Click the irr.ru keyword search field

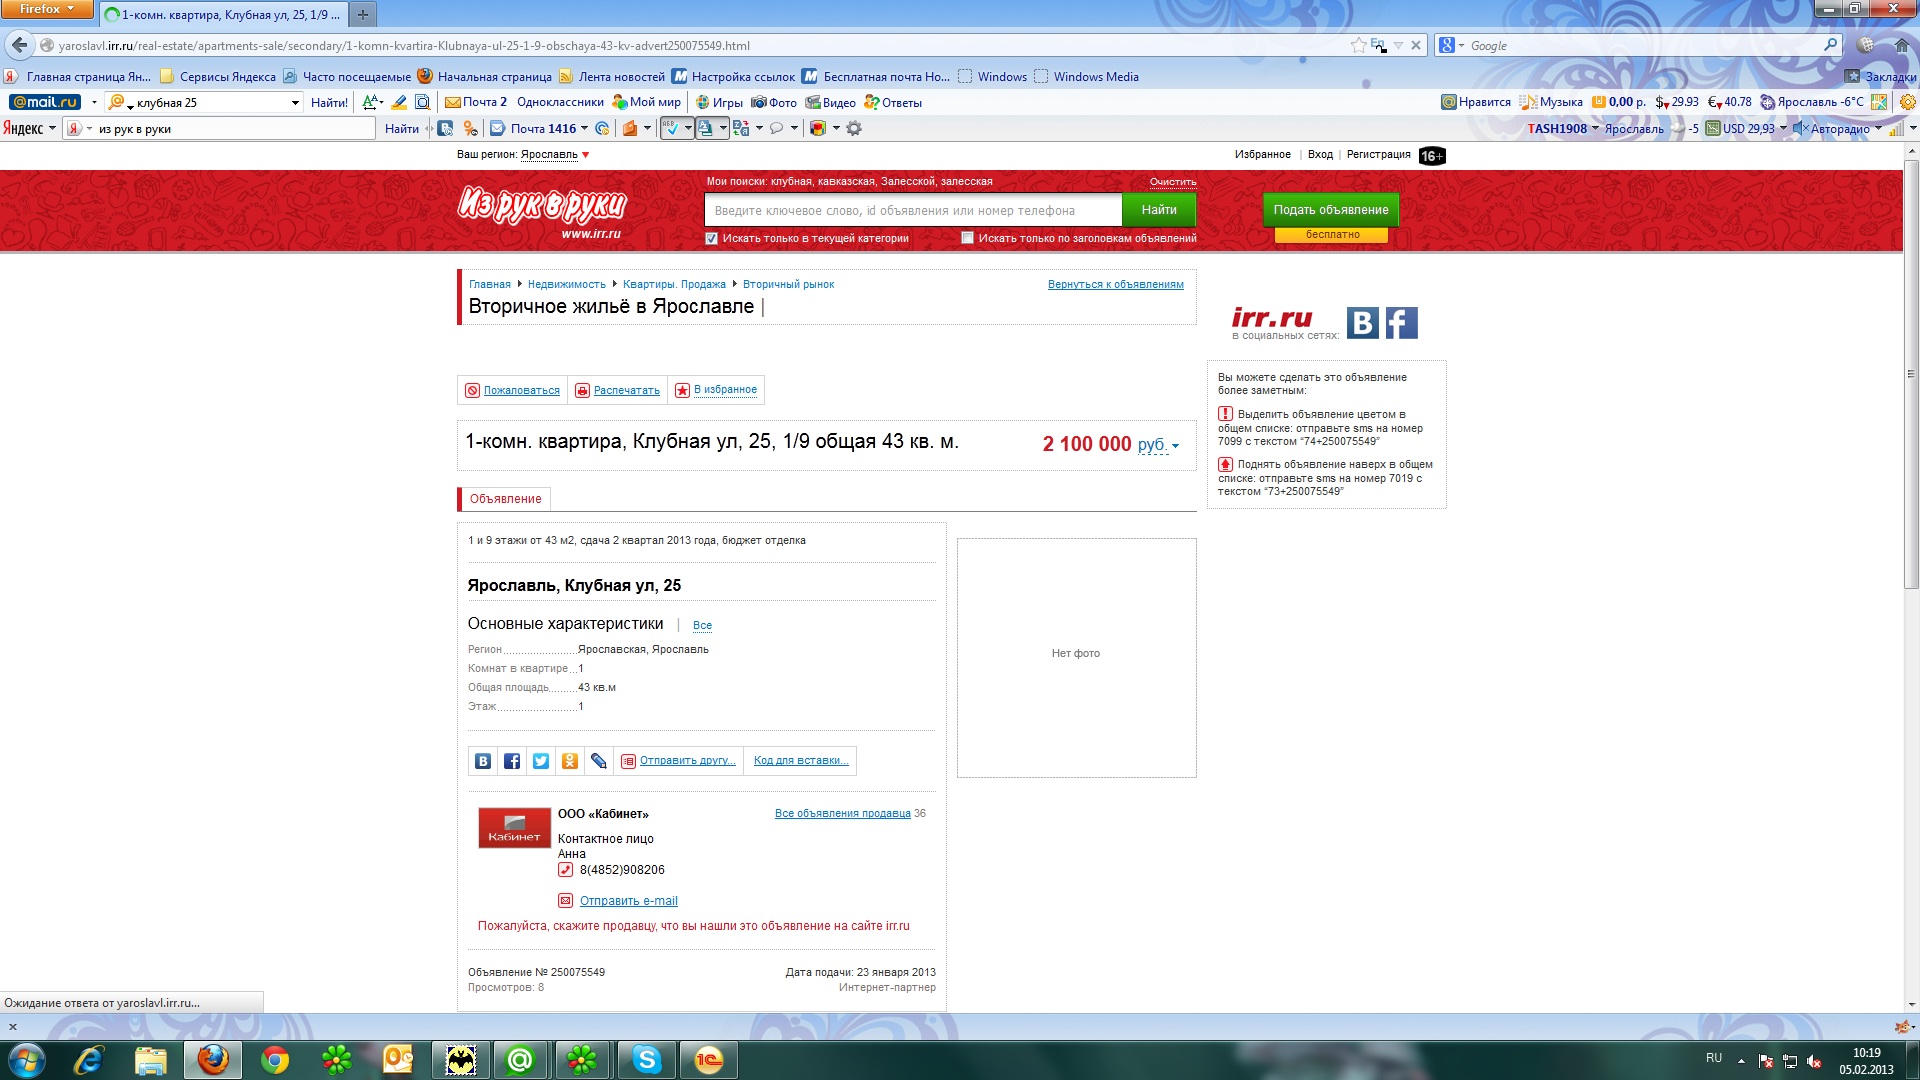click(x=912, y=211)
